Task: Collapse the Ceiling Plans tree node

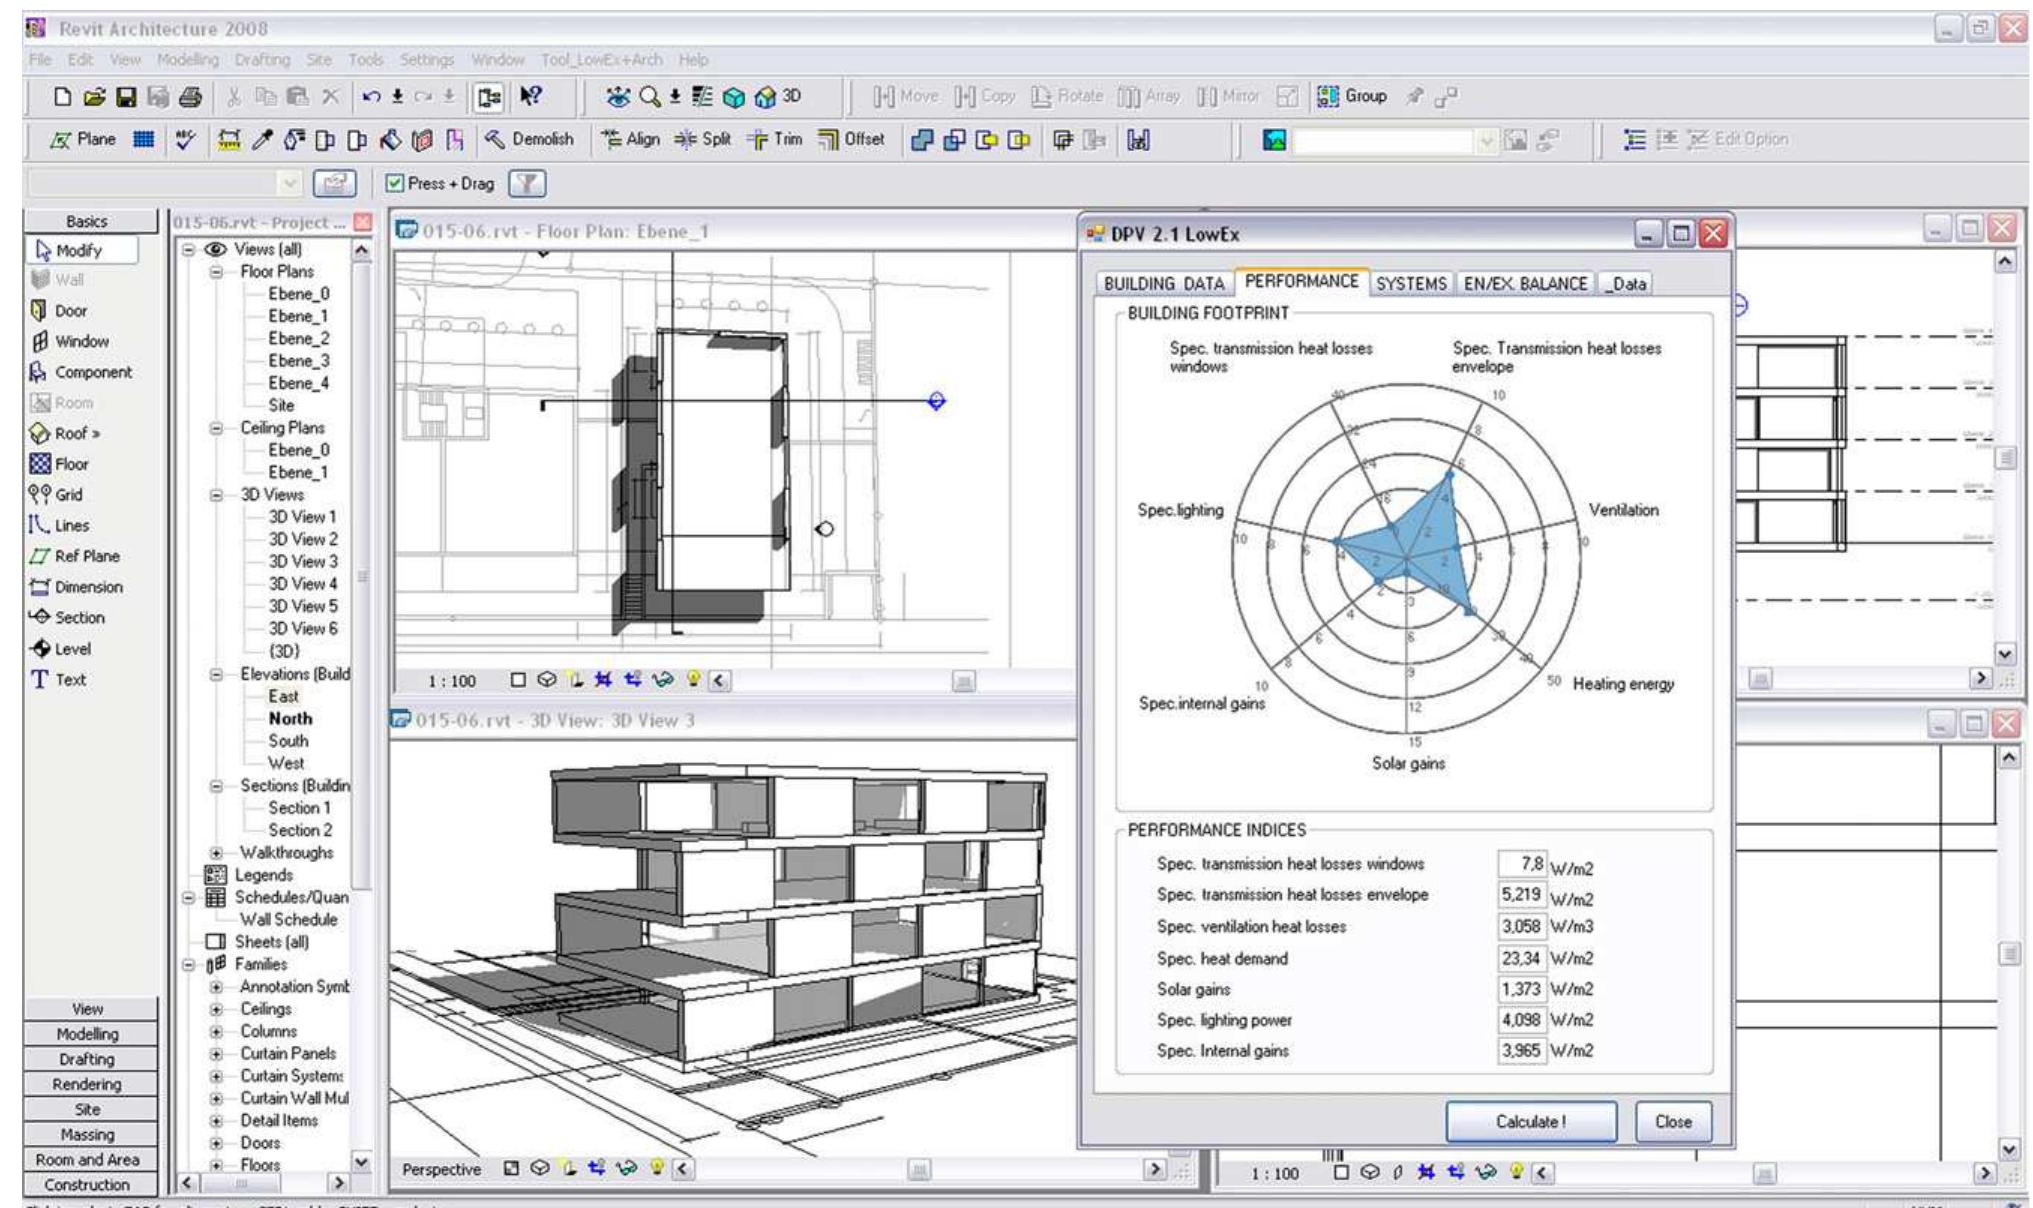Action: click(x=216, y=428)
